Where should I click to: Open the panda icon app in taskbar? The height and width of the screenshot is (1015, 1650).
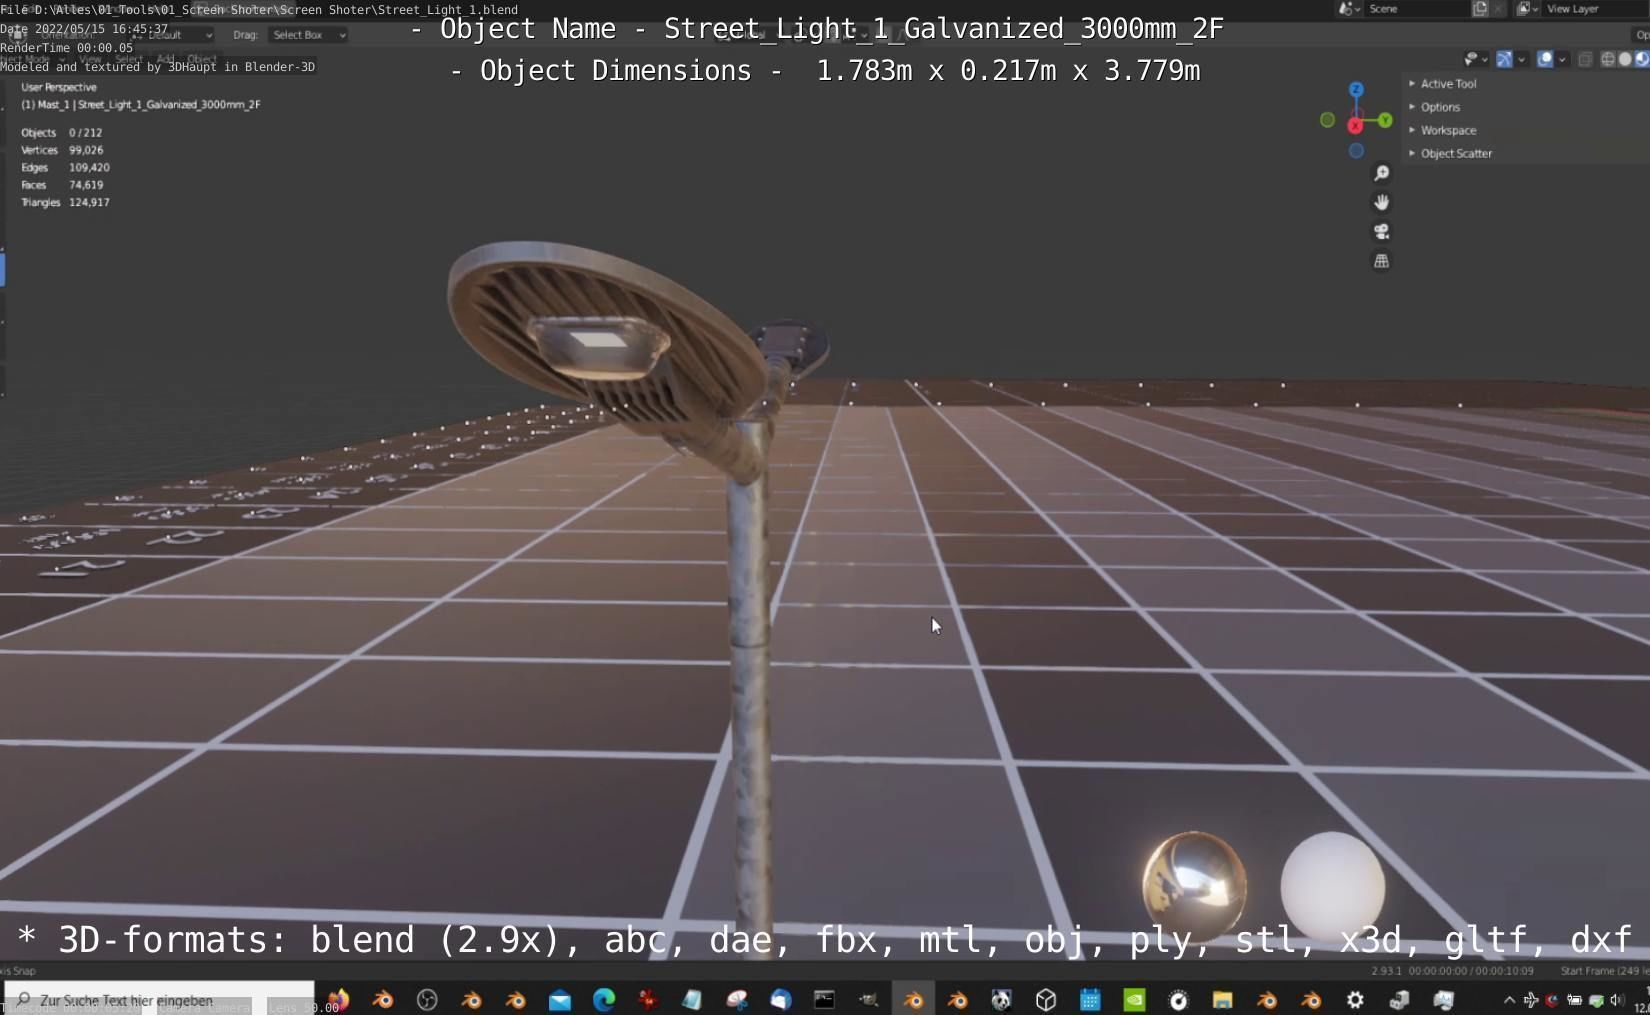pos(1001,999)
